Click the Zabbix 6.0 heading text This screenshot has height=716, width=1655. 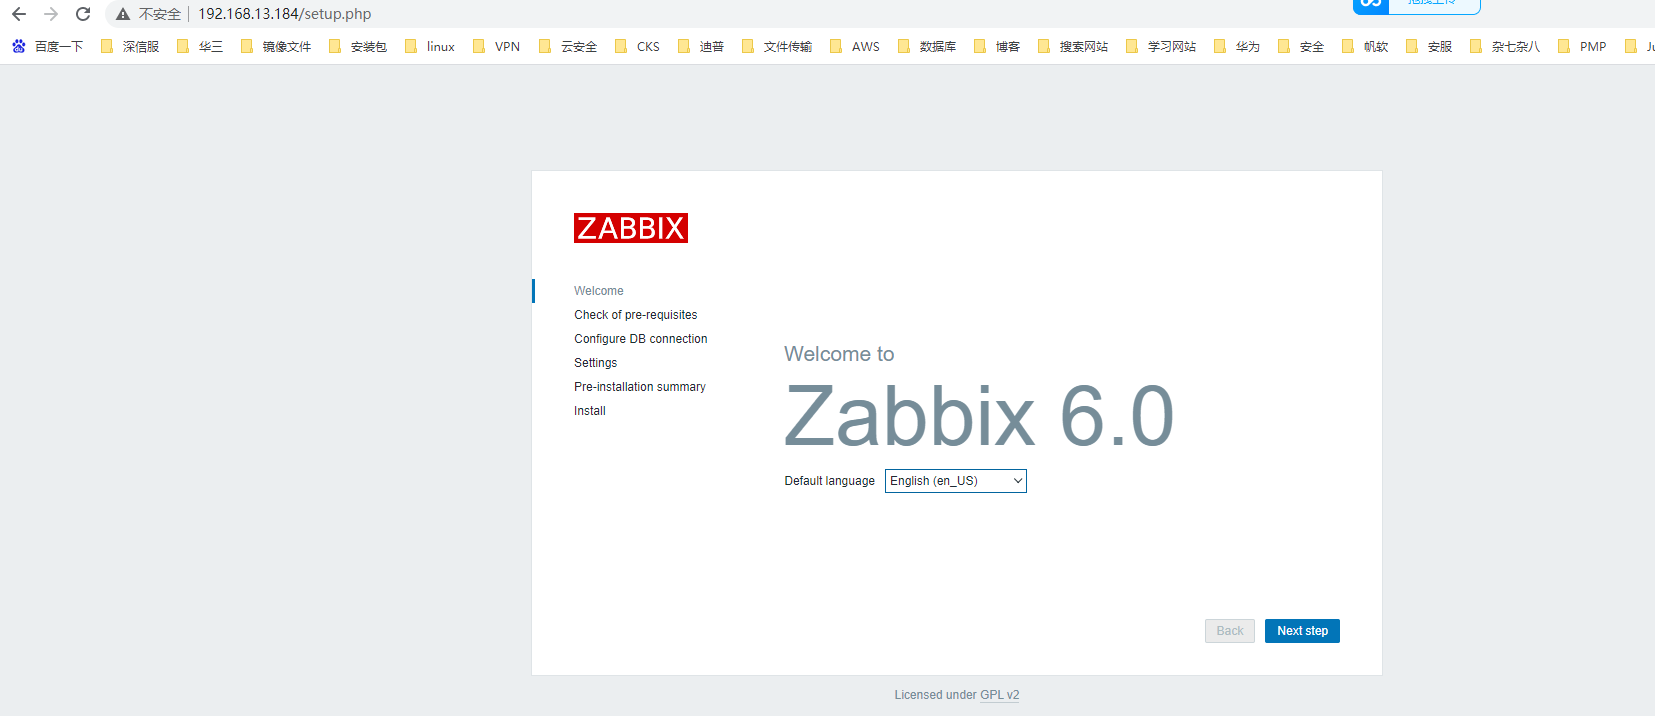pyautogui.click(x=979, y=416)
